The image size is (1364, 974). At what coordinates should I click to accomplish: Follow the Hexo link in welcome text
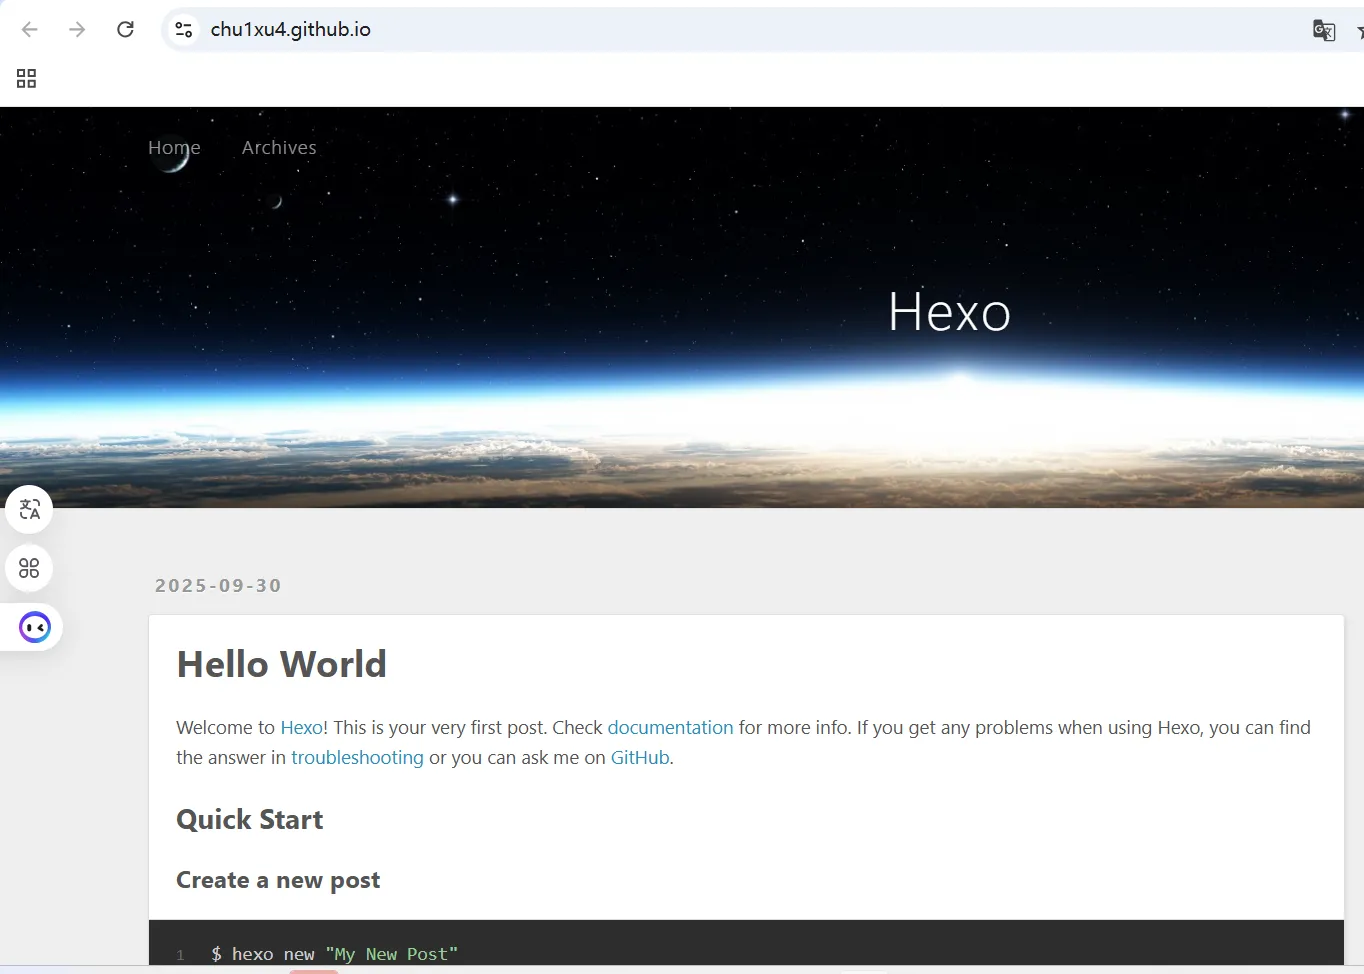(x=301, y=728)
